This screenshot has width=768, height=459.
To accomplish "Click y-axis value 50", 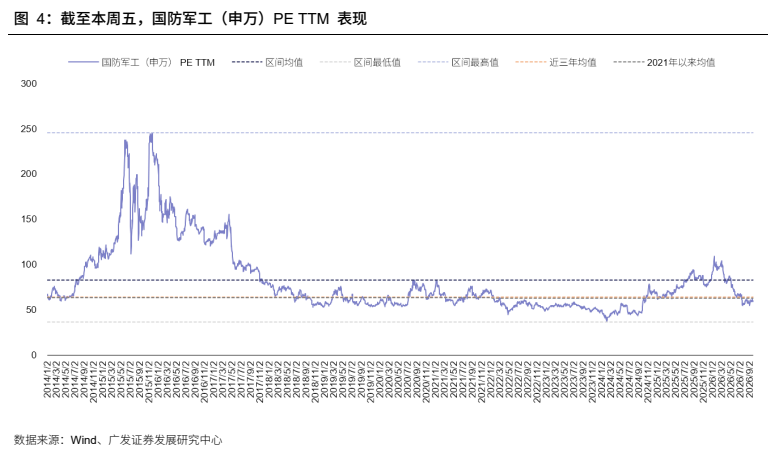I will (x=31, y=310).
